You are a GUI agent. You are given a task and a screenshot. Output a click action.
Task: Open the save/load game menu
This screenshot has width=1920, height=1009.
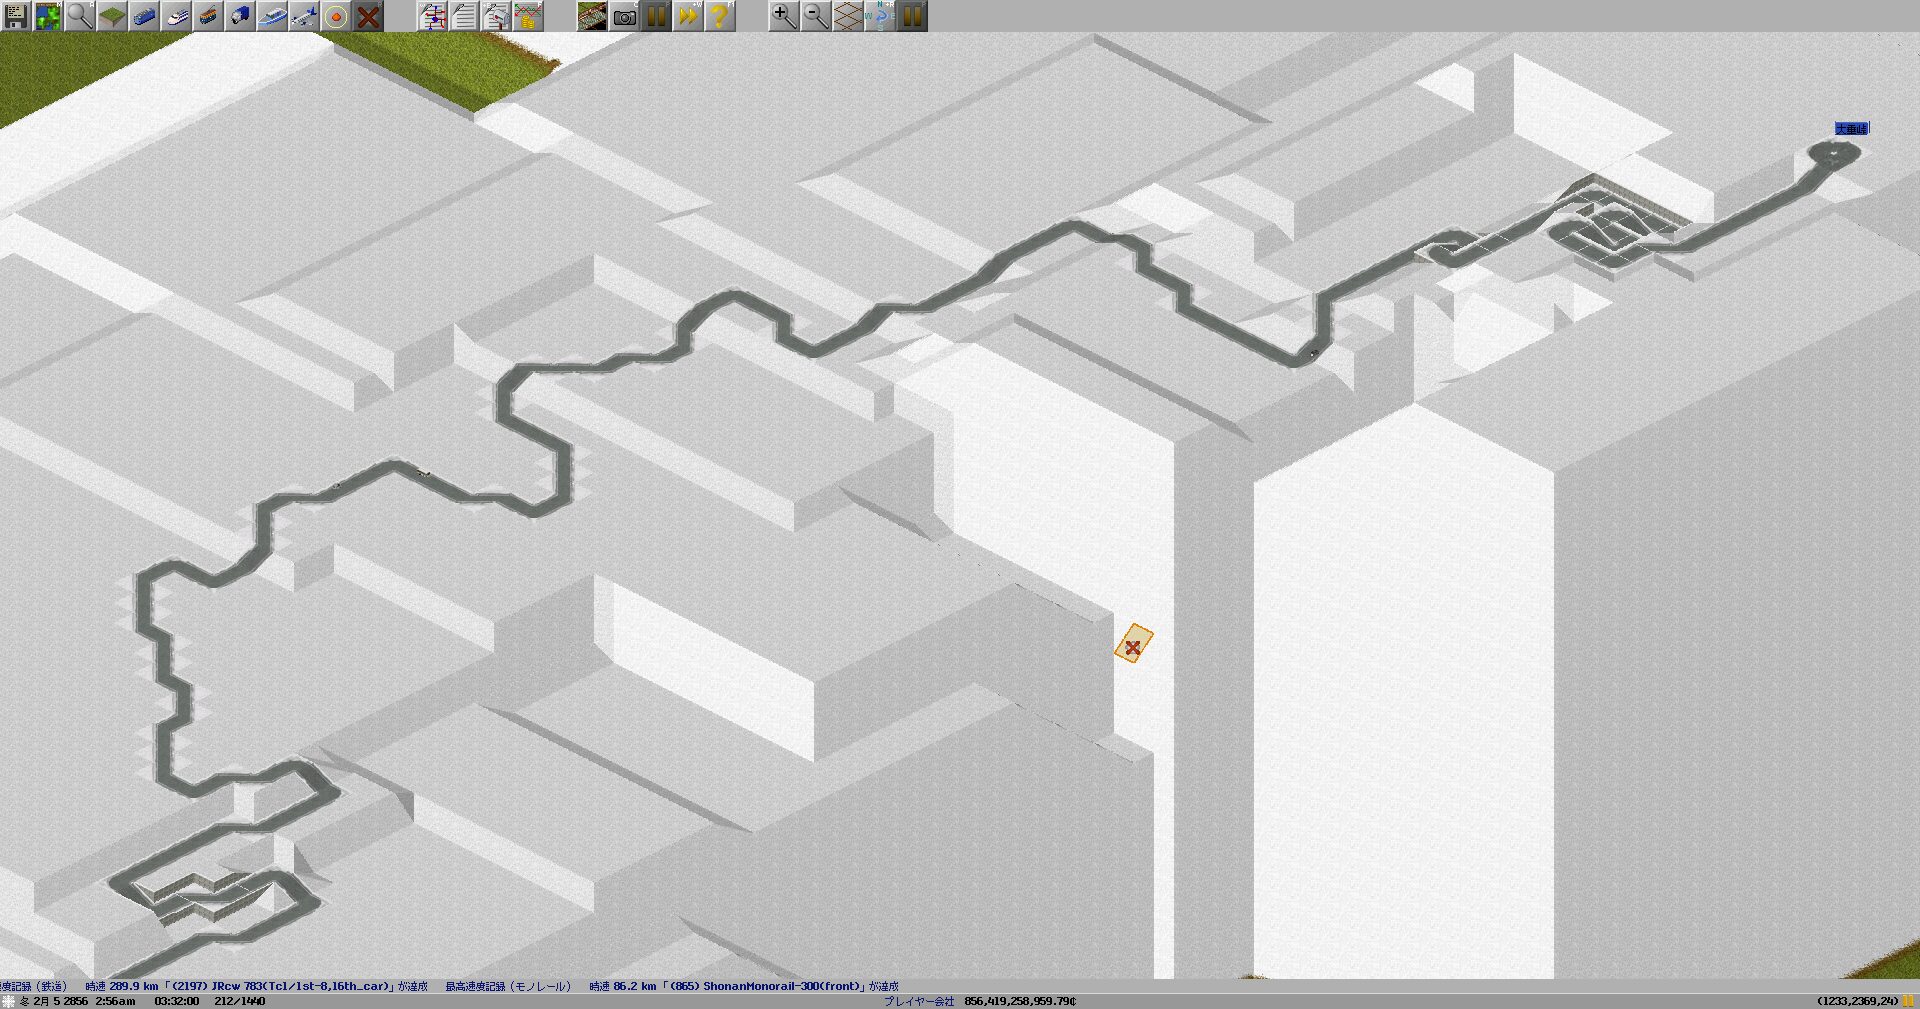15,16
